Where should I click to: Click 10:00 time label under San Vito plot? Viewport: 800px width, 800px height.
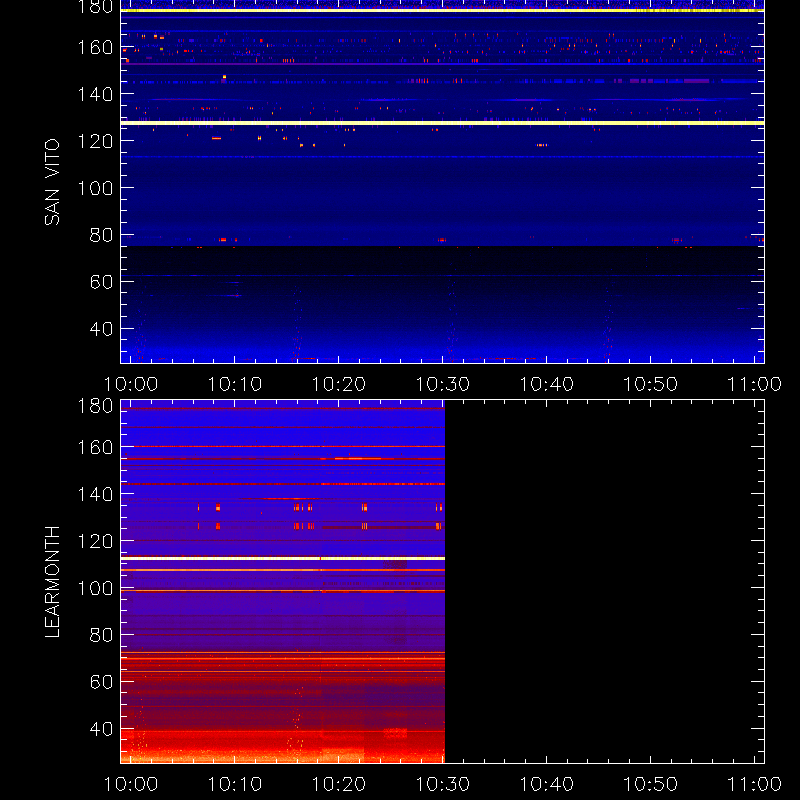pos(131,384)
